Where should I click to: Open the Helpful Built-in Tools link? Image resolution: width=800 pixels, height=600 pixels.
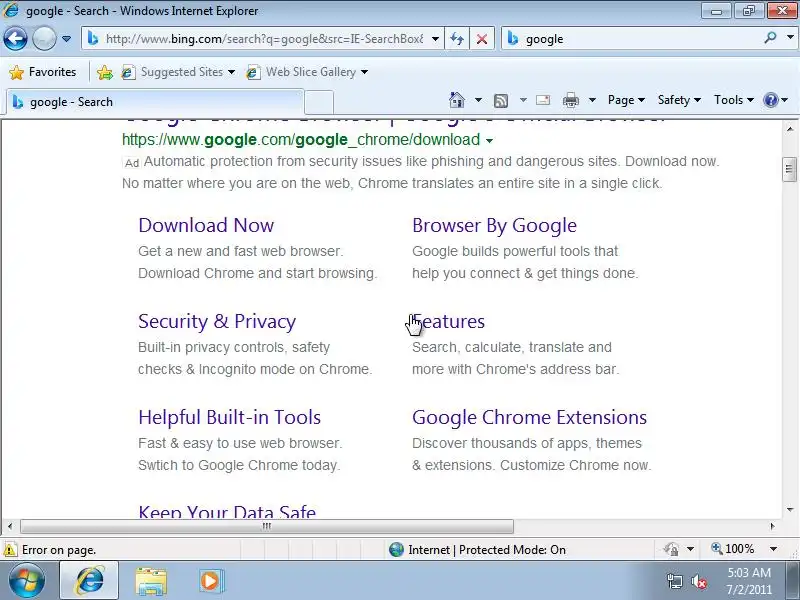click(230, 417)
